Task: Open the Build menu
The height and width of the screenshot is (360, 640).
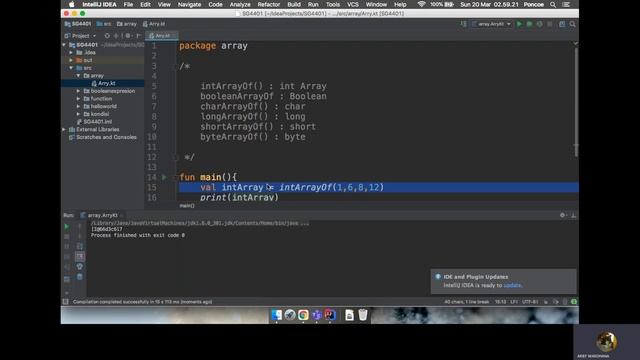Action: tap(294, 4)
